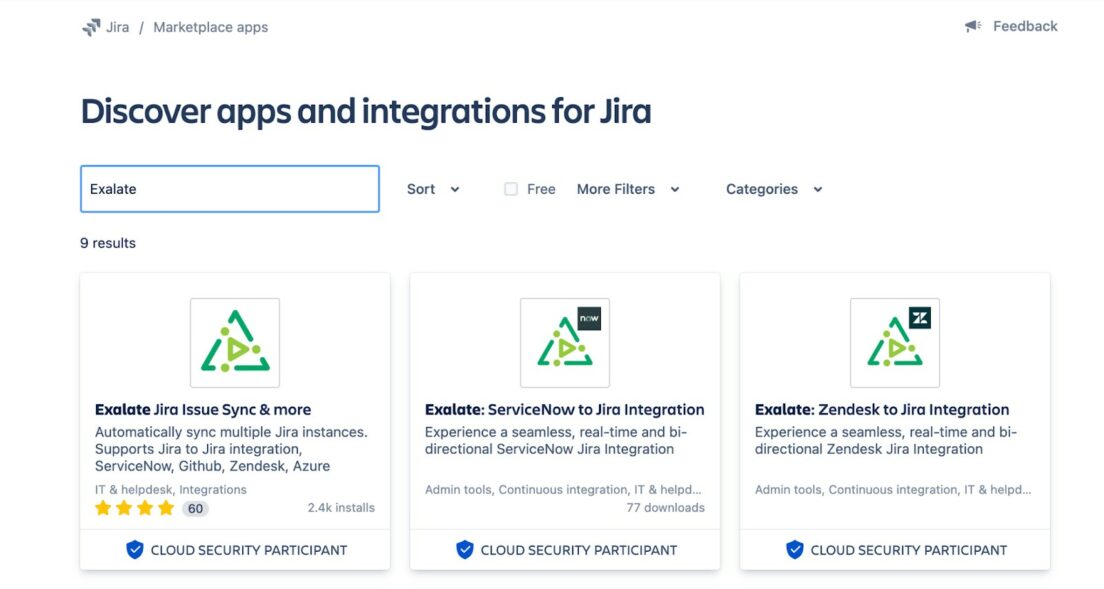This screenshot has width=1104, height=589.
Task: Open the Sort dropdown
Action: [x=432, y=189]
